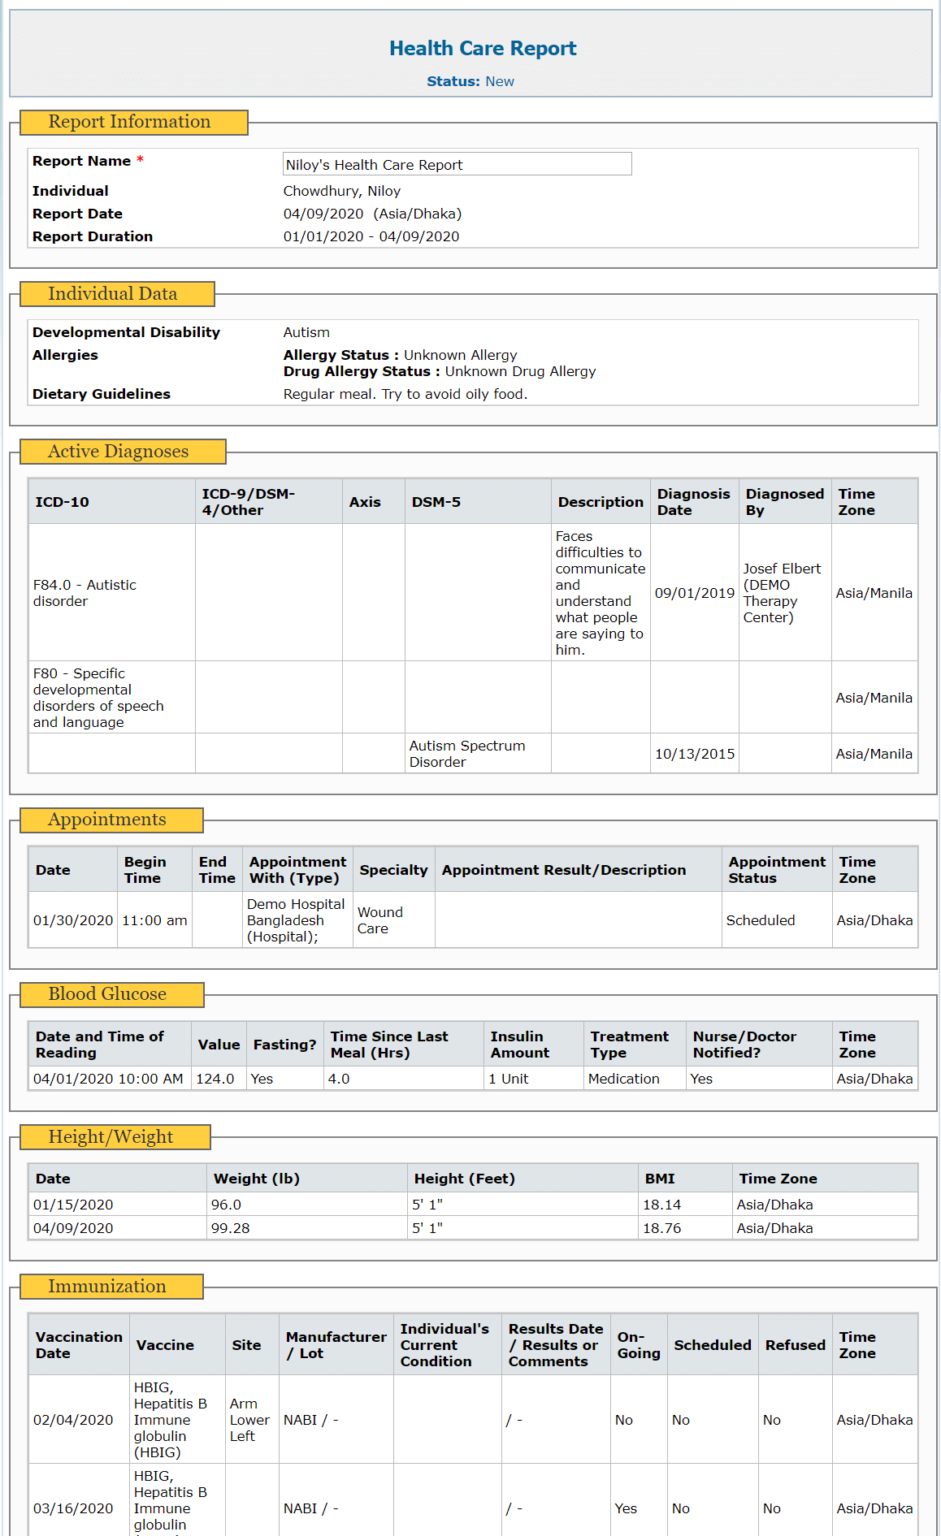Click the Report Name input field
The height and width of the screenshot is (1536, 941).
[456, 164]
